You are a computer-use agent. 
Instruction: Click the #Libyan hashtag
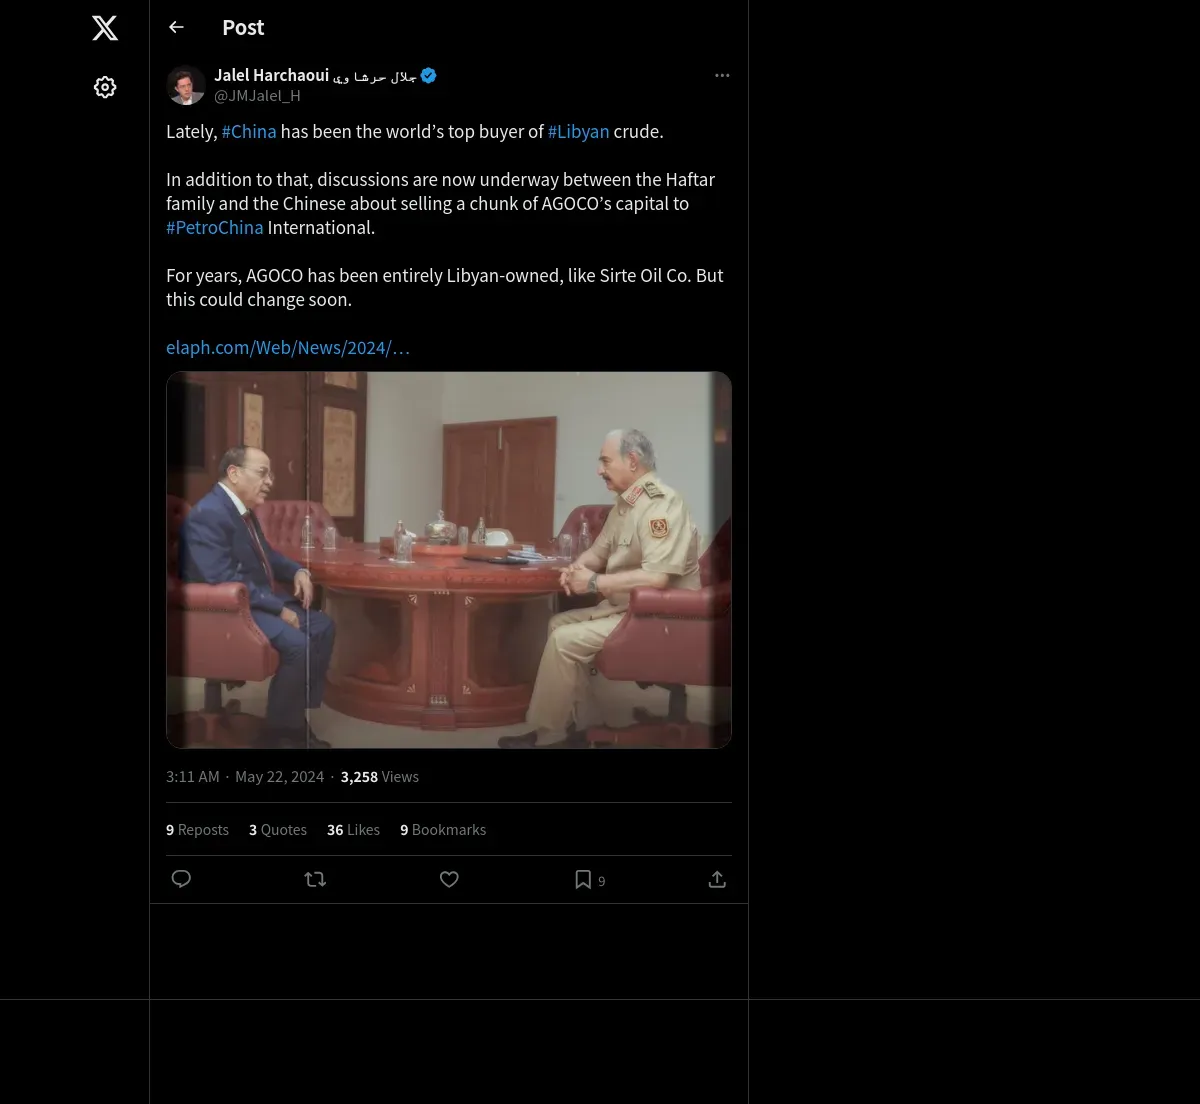578,132
